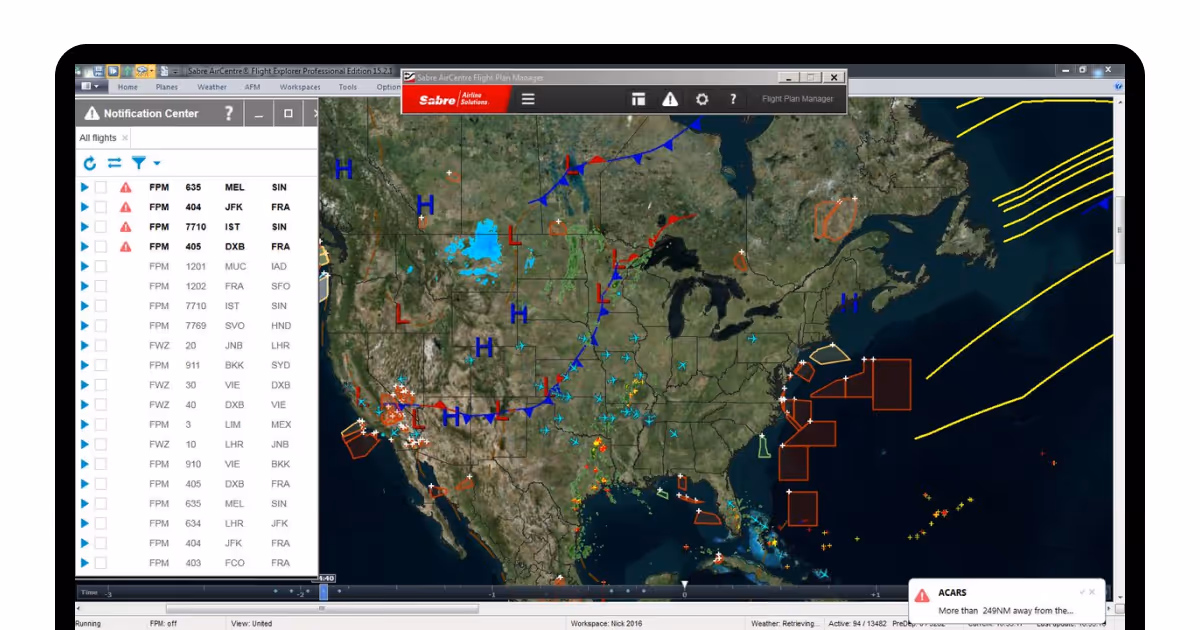Check the box for FPM 403 FCO FRA
The width and height of the screenshot is (1200, 630).
(101, 563)
